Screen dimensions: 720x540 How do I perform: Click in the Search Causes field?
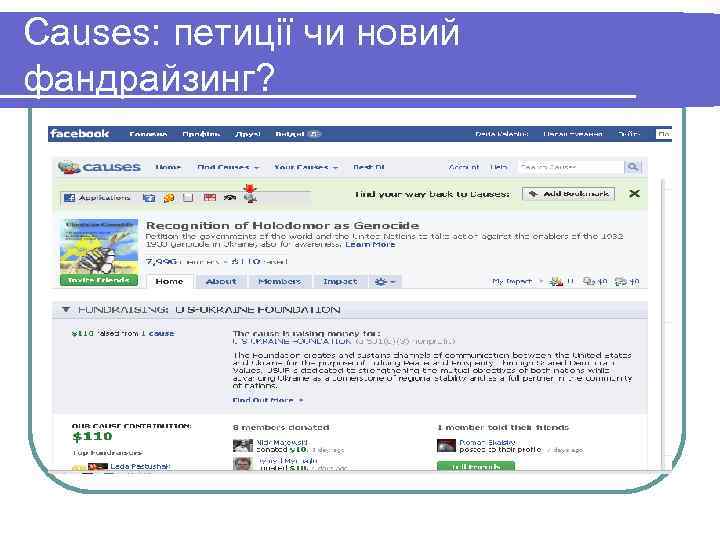pyautogui.click(x=571, y=167)
